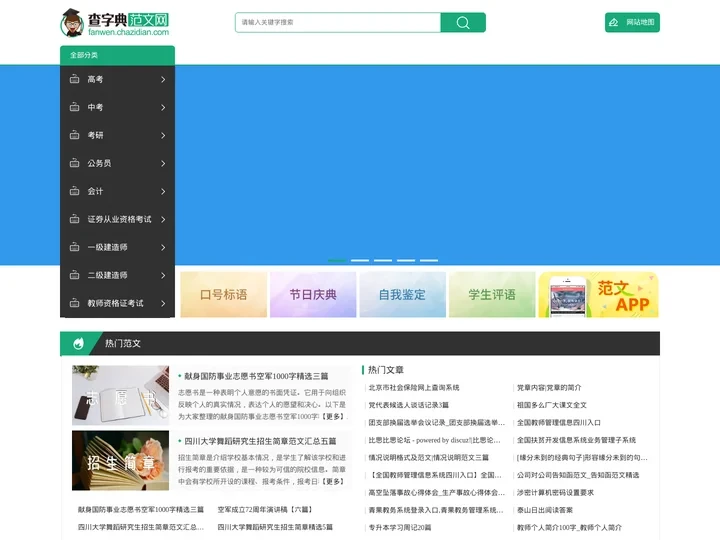Open 祖国多么广大课文全文 link
720x540 pixels.
(x=552, y=405)
